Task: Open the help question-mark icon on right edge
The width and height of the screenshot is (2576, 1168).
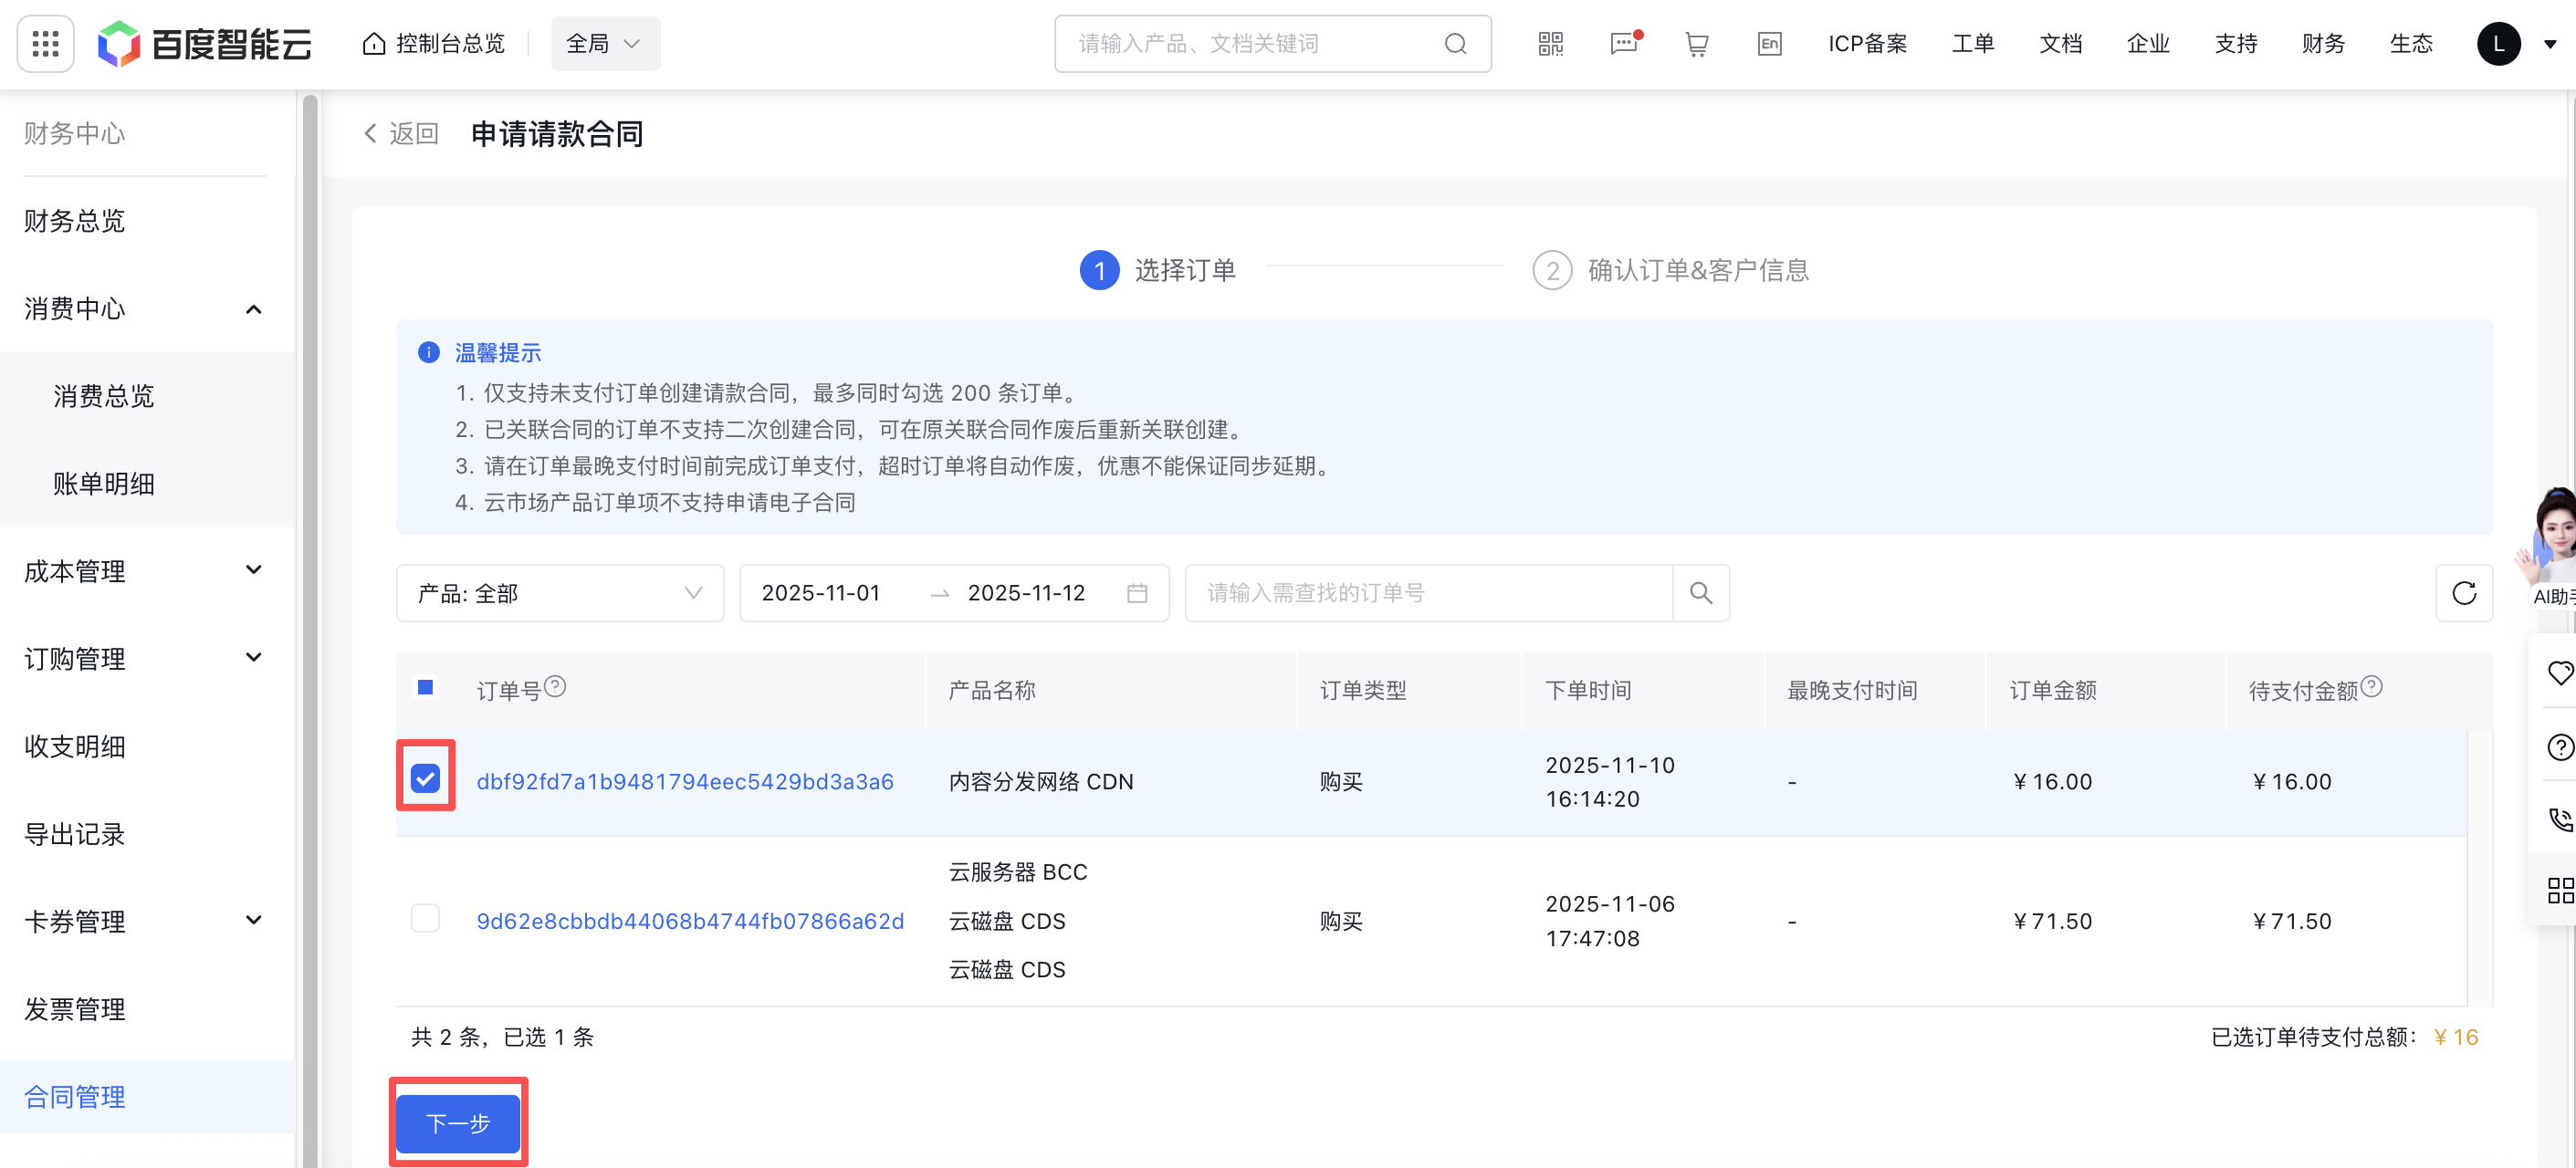Action: tap(2560, 747)
